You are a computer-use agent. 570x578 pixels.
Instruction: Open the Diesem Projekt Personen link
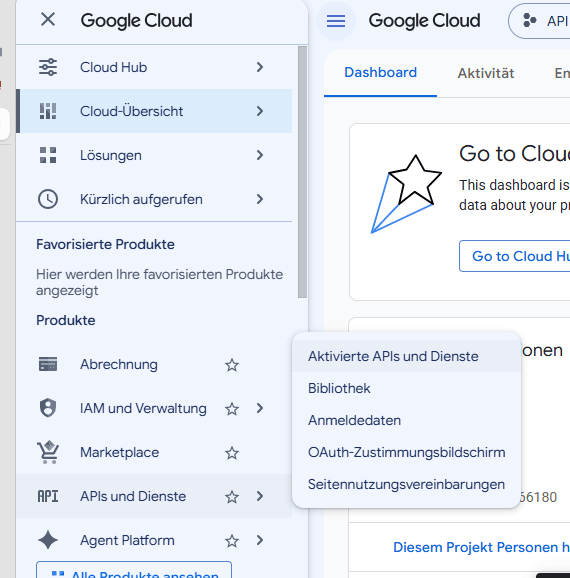pos(482,547)
